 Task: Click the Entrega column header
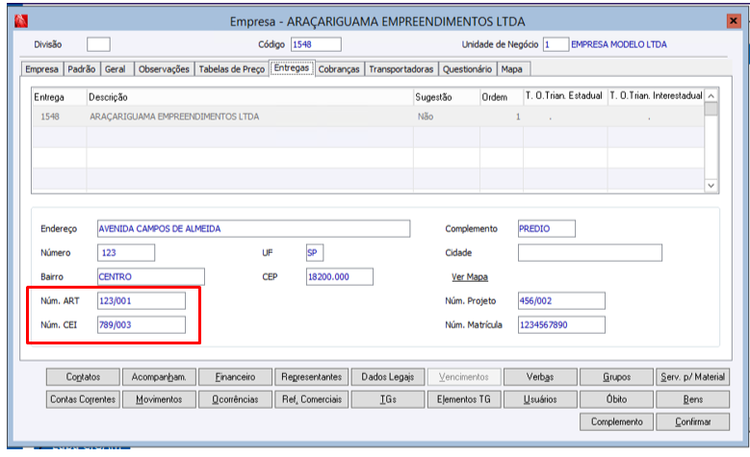59,97
